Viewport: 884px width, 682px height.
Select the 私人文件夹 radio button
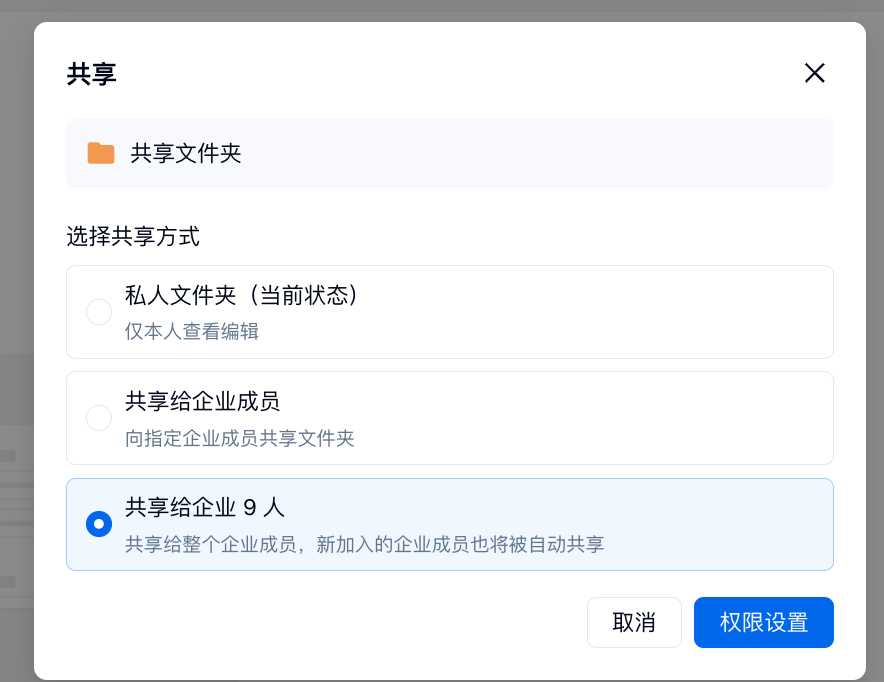point(99,312)
